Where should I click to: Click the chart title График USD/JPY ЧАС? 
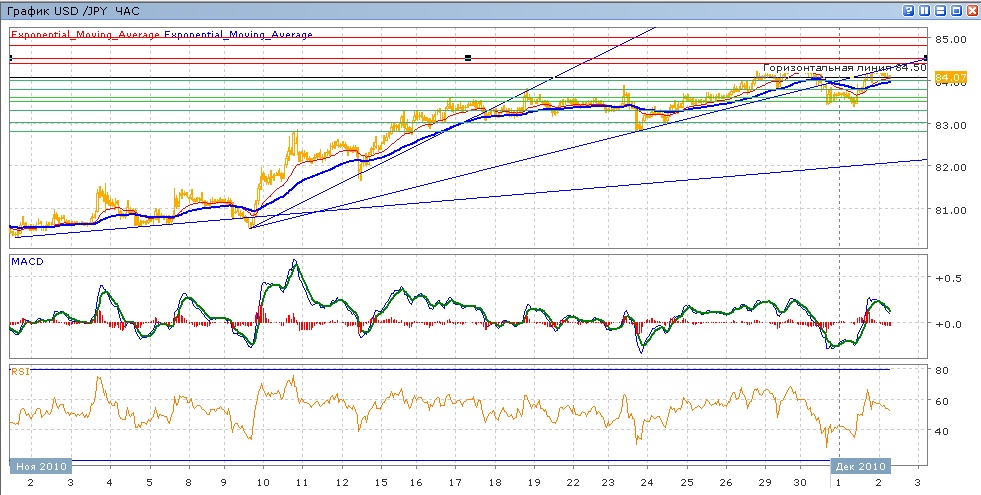coord(73,11)
